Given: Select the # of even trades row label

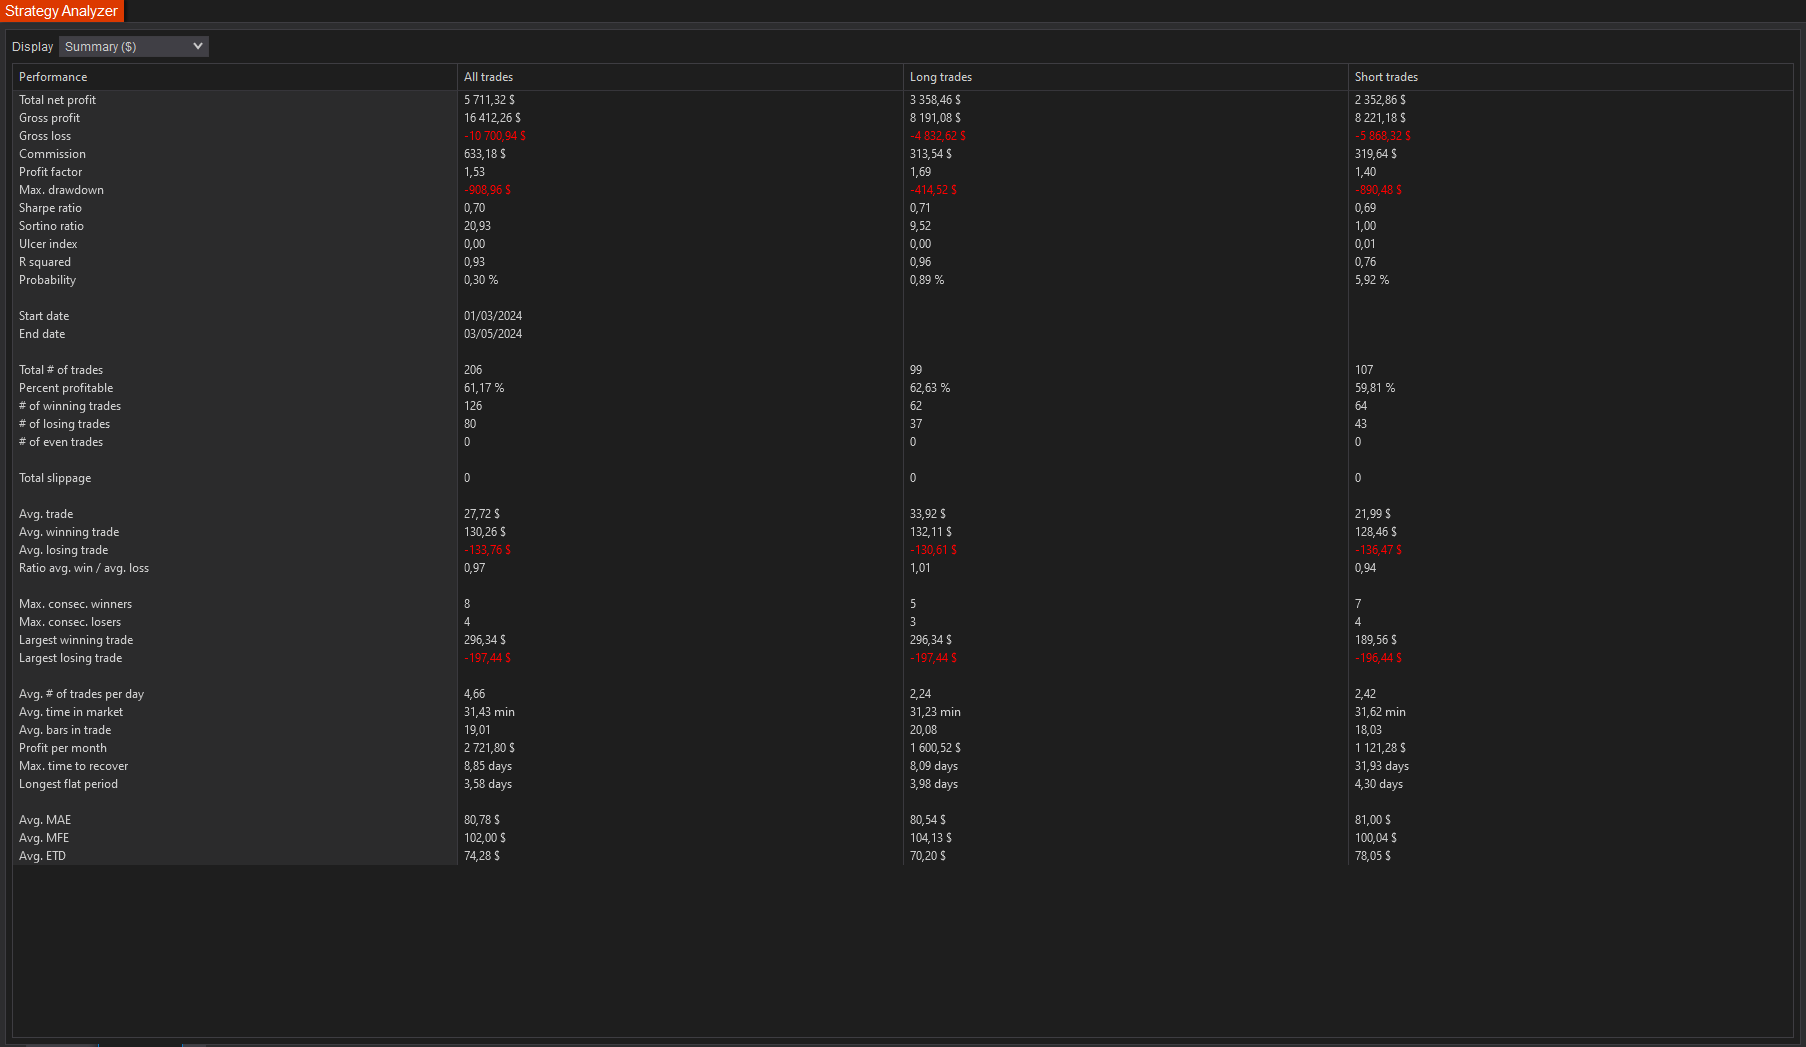Looking at the screenshot, I should pos(61,442).
